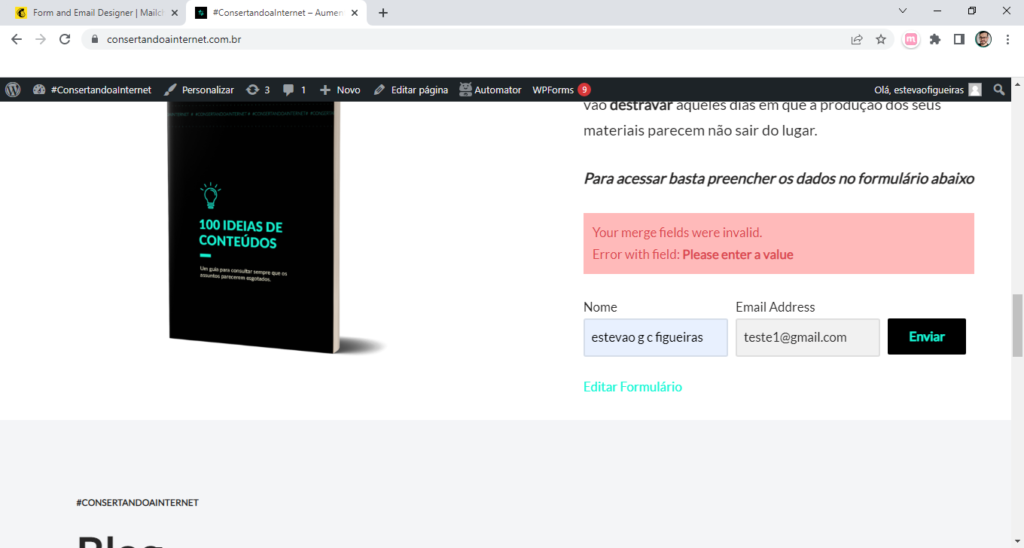
Task: Close the Form and Email Designer tab
Action: click(x=174, y=12)
